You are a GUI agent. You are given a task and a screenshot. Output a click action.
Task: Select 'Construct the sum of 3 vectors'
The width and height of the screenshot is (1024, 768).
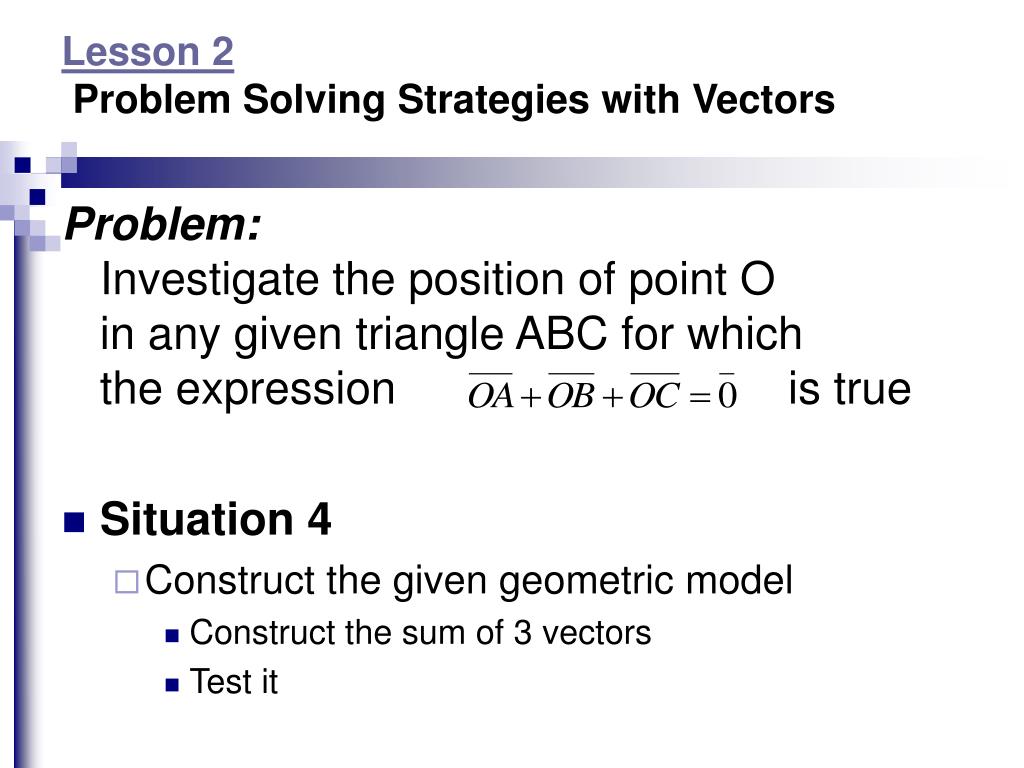click(x=420, y=633)
